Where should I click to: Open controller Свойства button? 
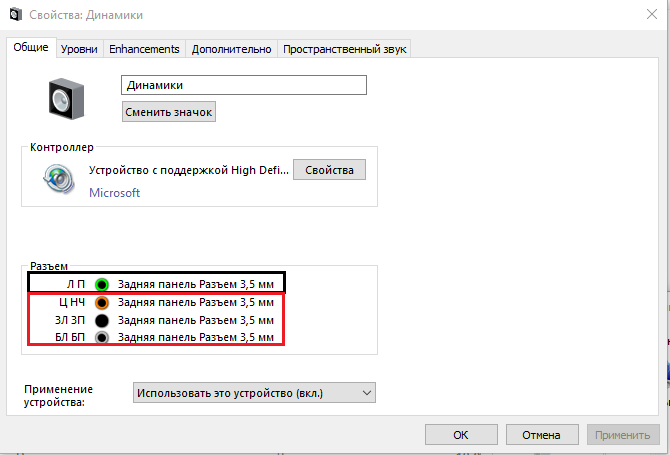click(x=329, y=170)
